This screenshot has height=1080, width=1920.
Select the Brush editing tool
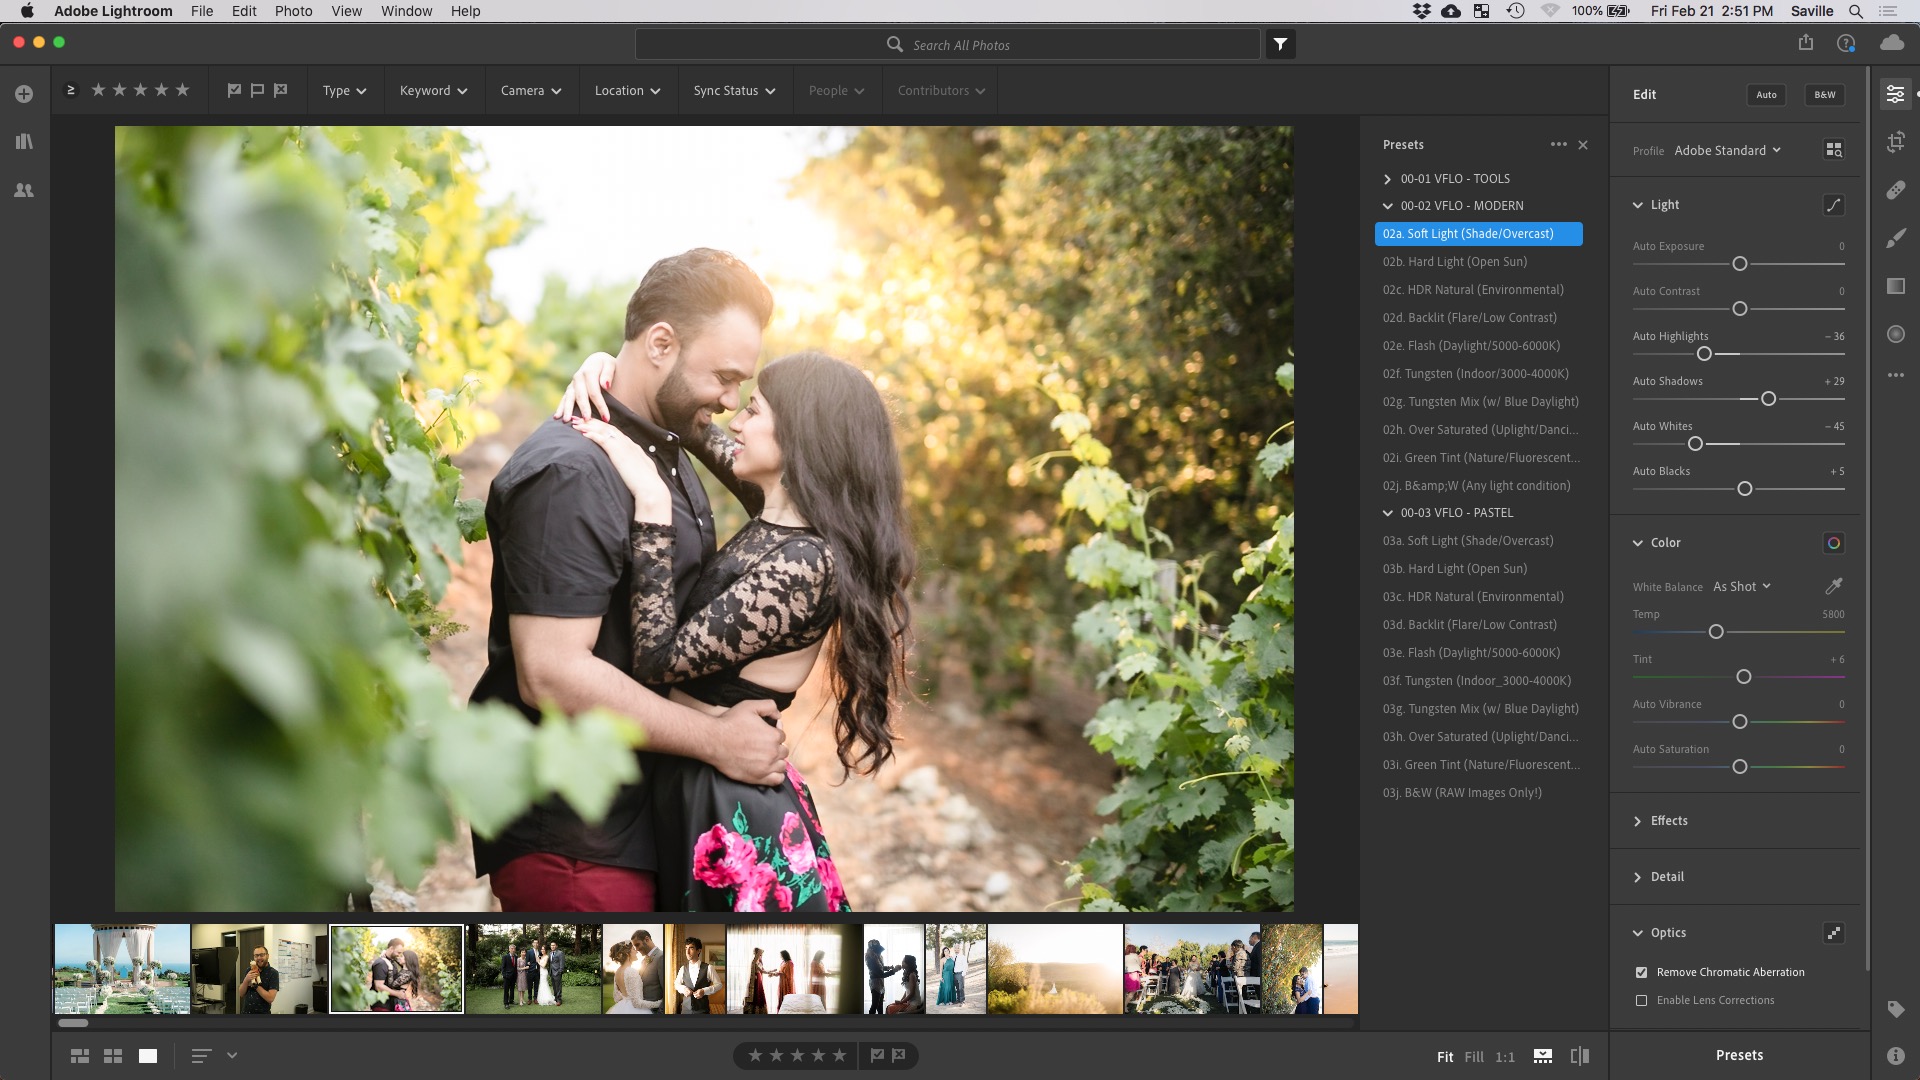click(x=1896, y=238)
